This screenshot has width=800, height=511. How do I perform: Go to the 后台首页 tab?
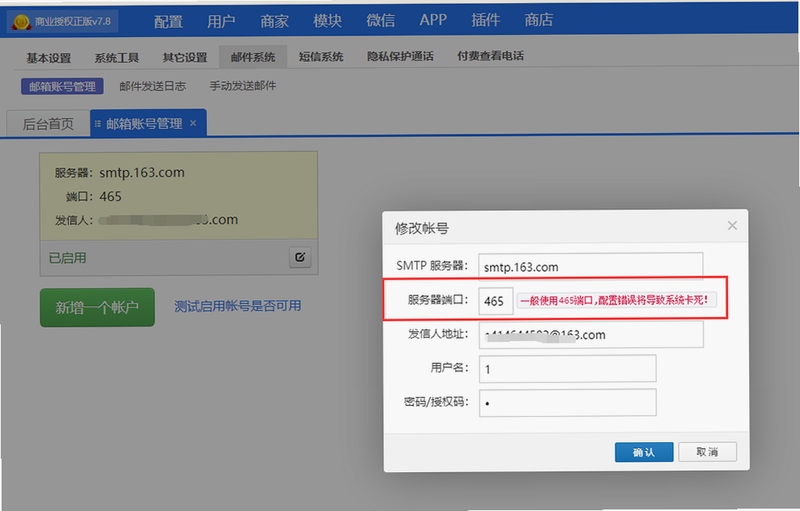click(x=48, y=123)
